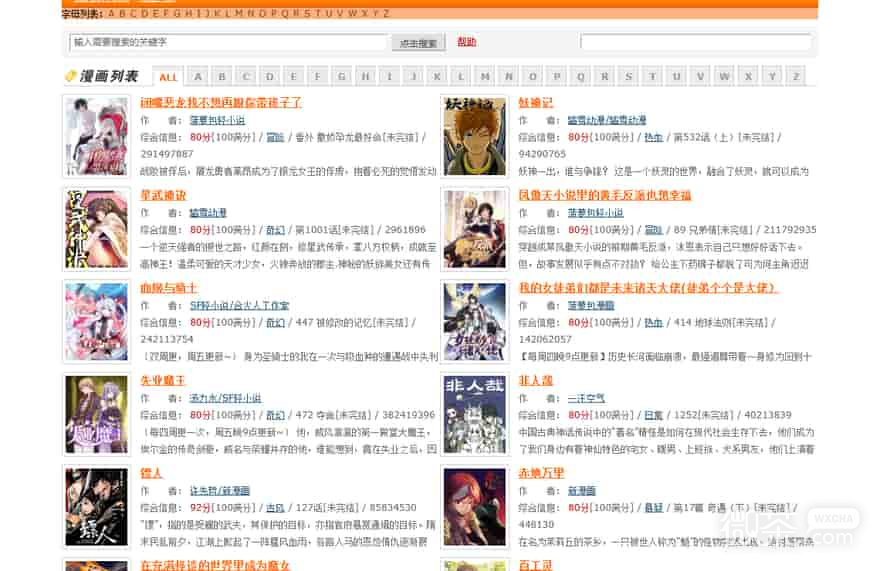This screenshot has width=880, height=571.
Task: Click the 点击搜索 search button
Action: 419,43
